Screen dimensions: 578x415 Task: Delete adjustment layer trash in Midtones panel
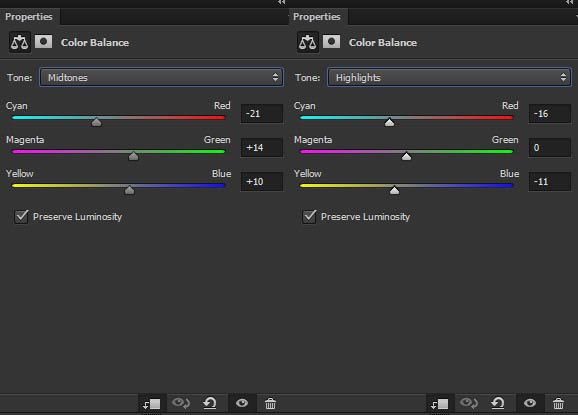pyautogui.click(x=270, y=404)
